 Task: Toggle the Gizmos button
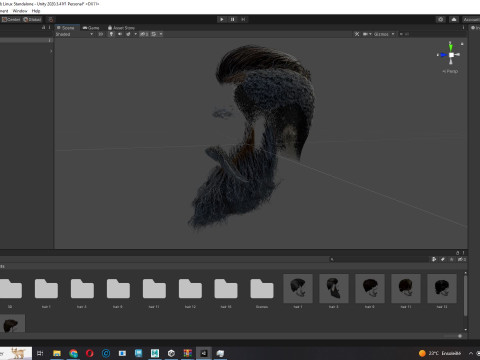(381, 34)
